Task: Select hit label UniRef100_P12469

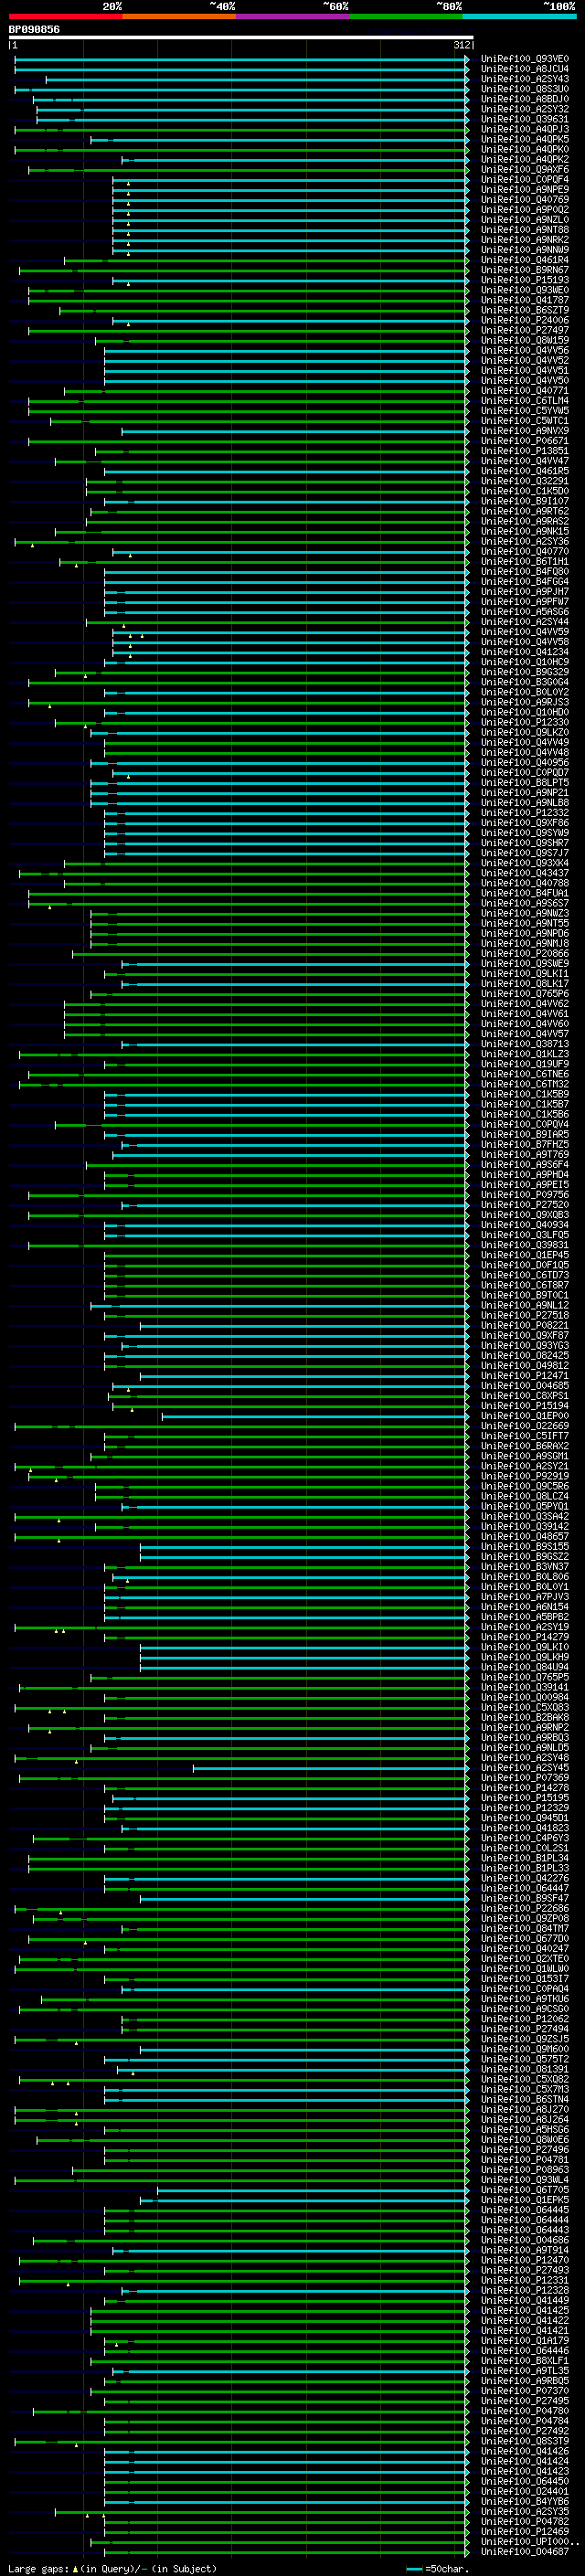Action: pos(525,2531)
